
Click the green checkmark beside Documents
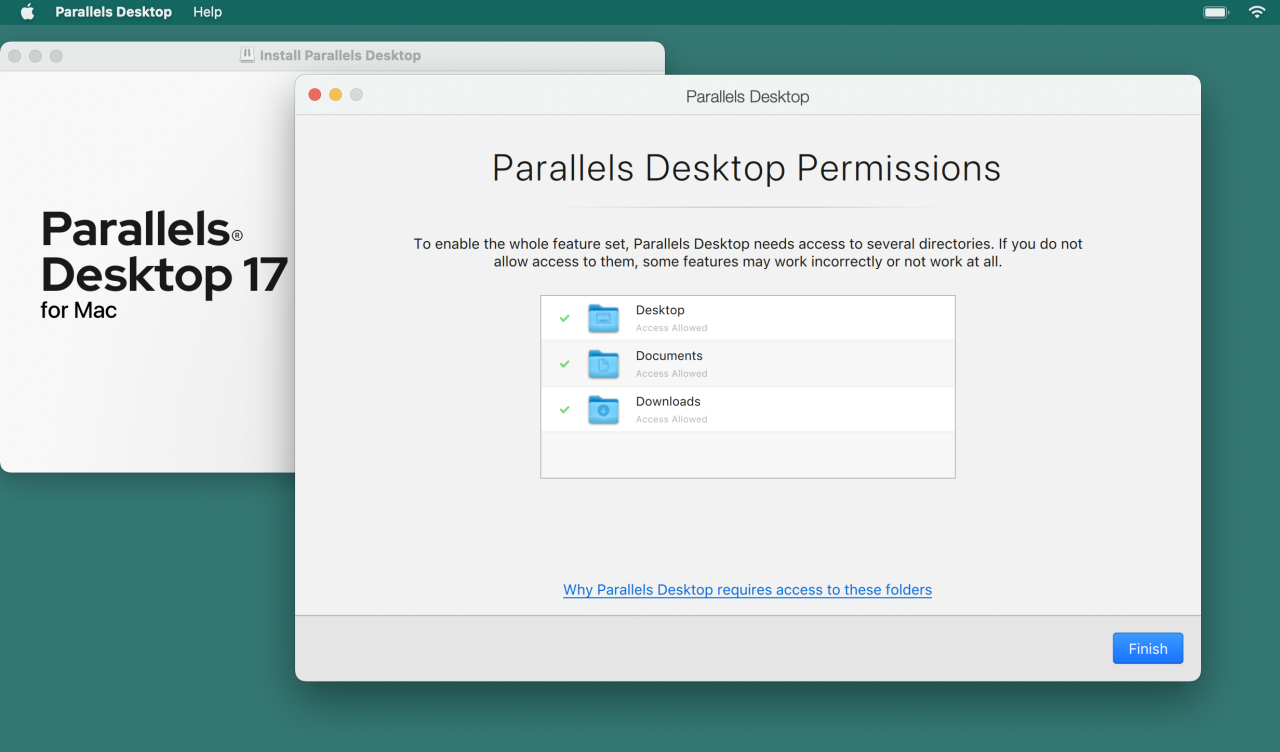564,364
